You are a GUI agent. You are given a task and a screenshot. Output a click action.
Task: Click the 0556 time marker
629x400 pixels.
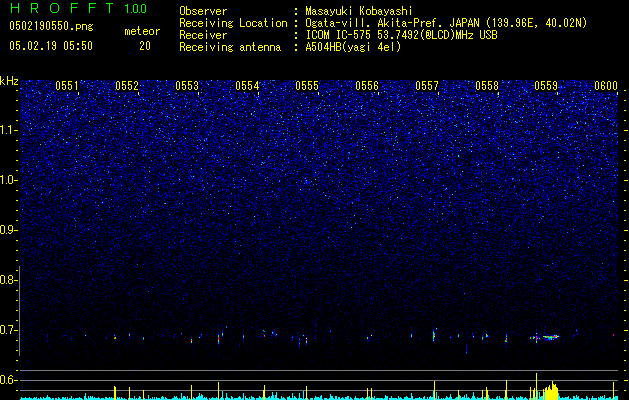coord(367,86)
